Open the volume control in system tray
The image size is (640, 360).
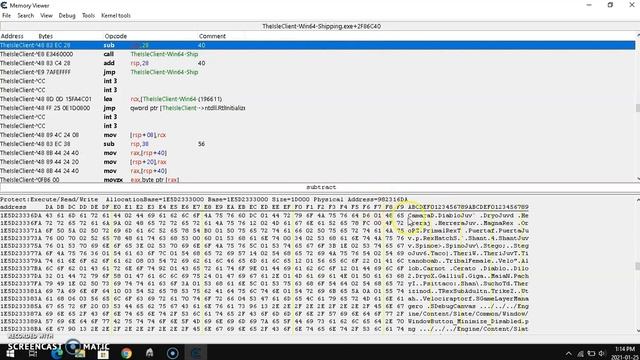point(602,353)
